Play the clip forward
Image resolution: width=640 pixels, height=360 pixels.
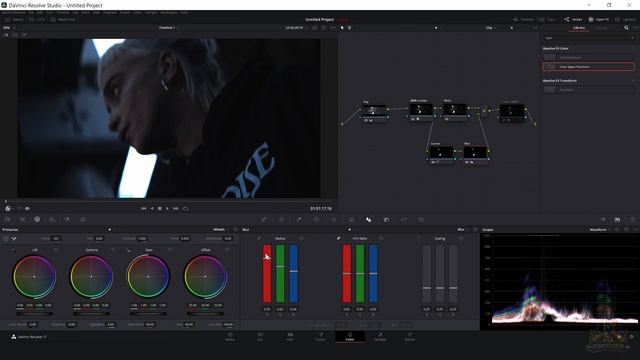click(167, 209)
